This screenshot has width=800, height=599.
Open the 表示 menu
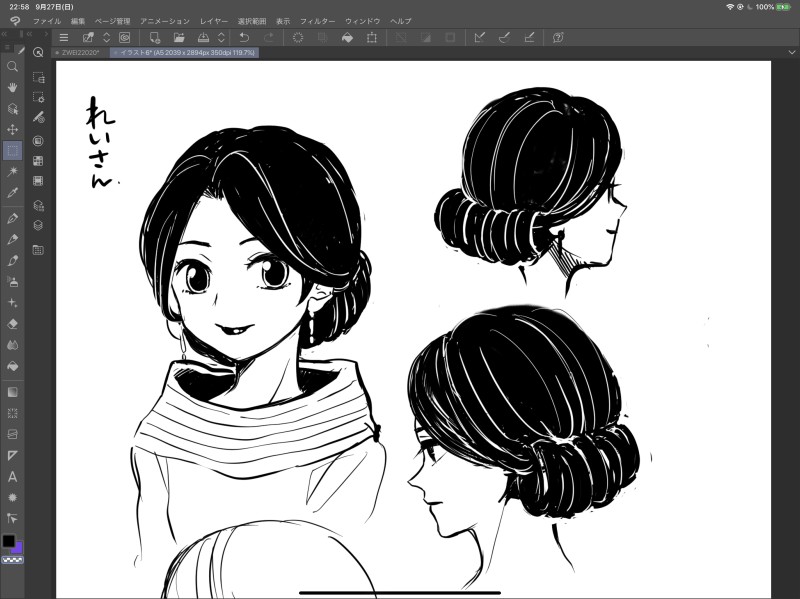coord(283,21)
